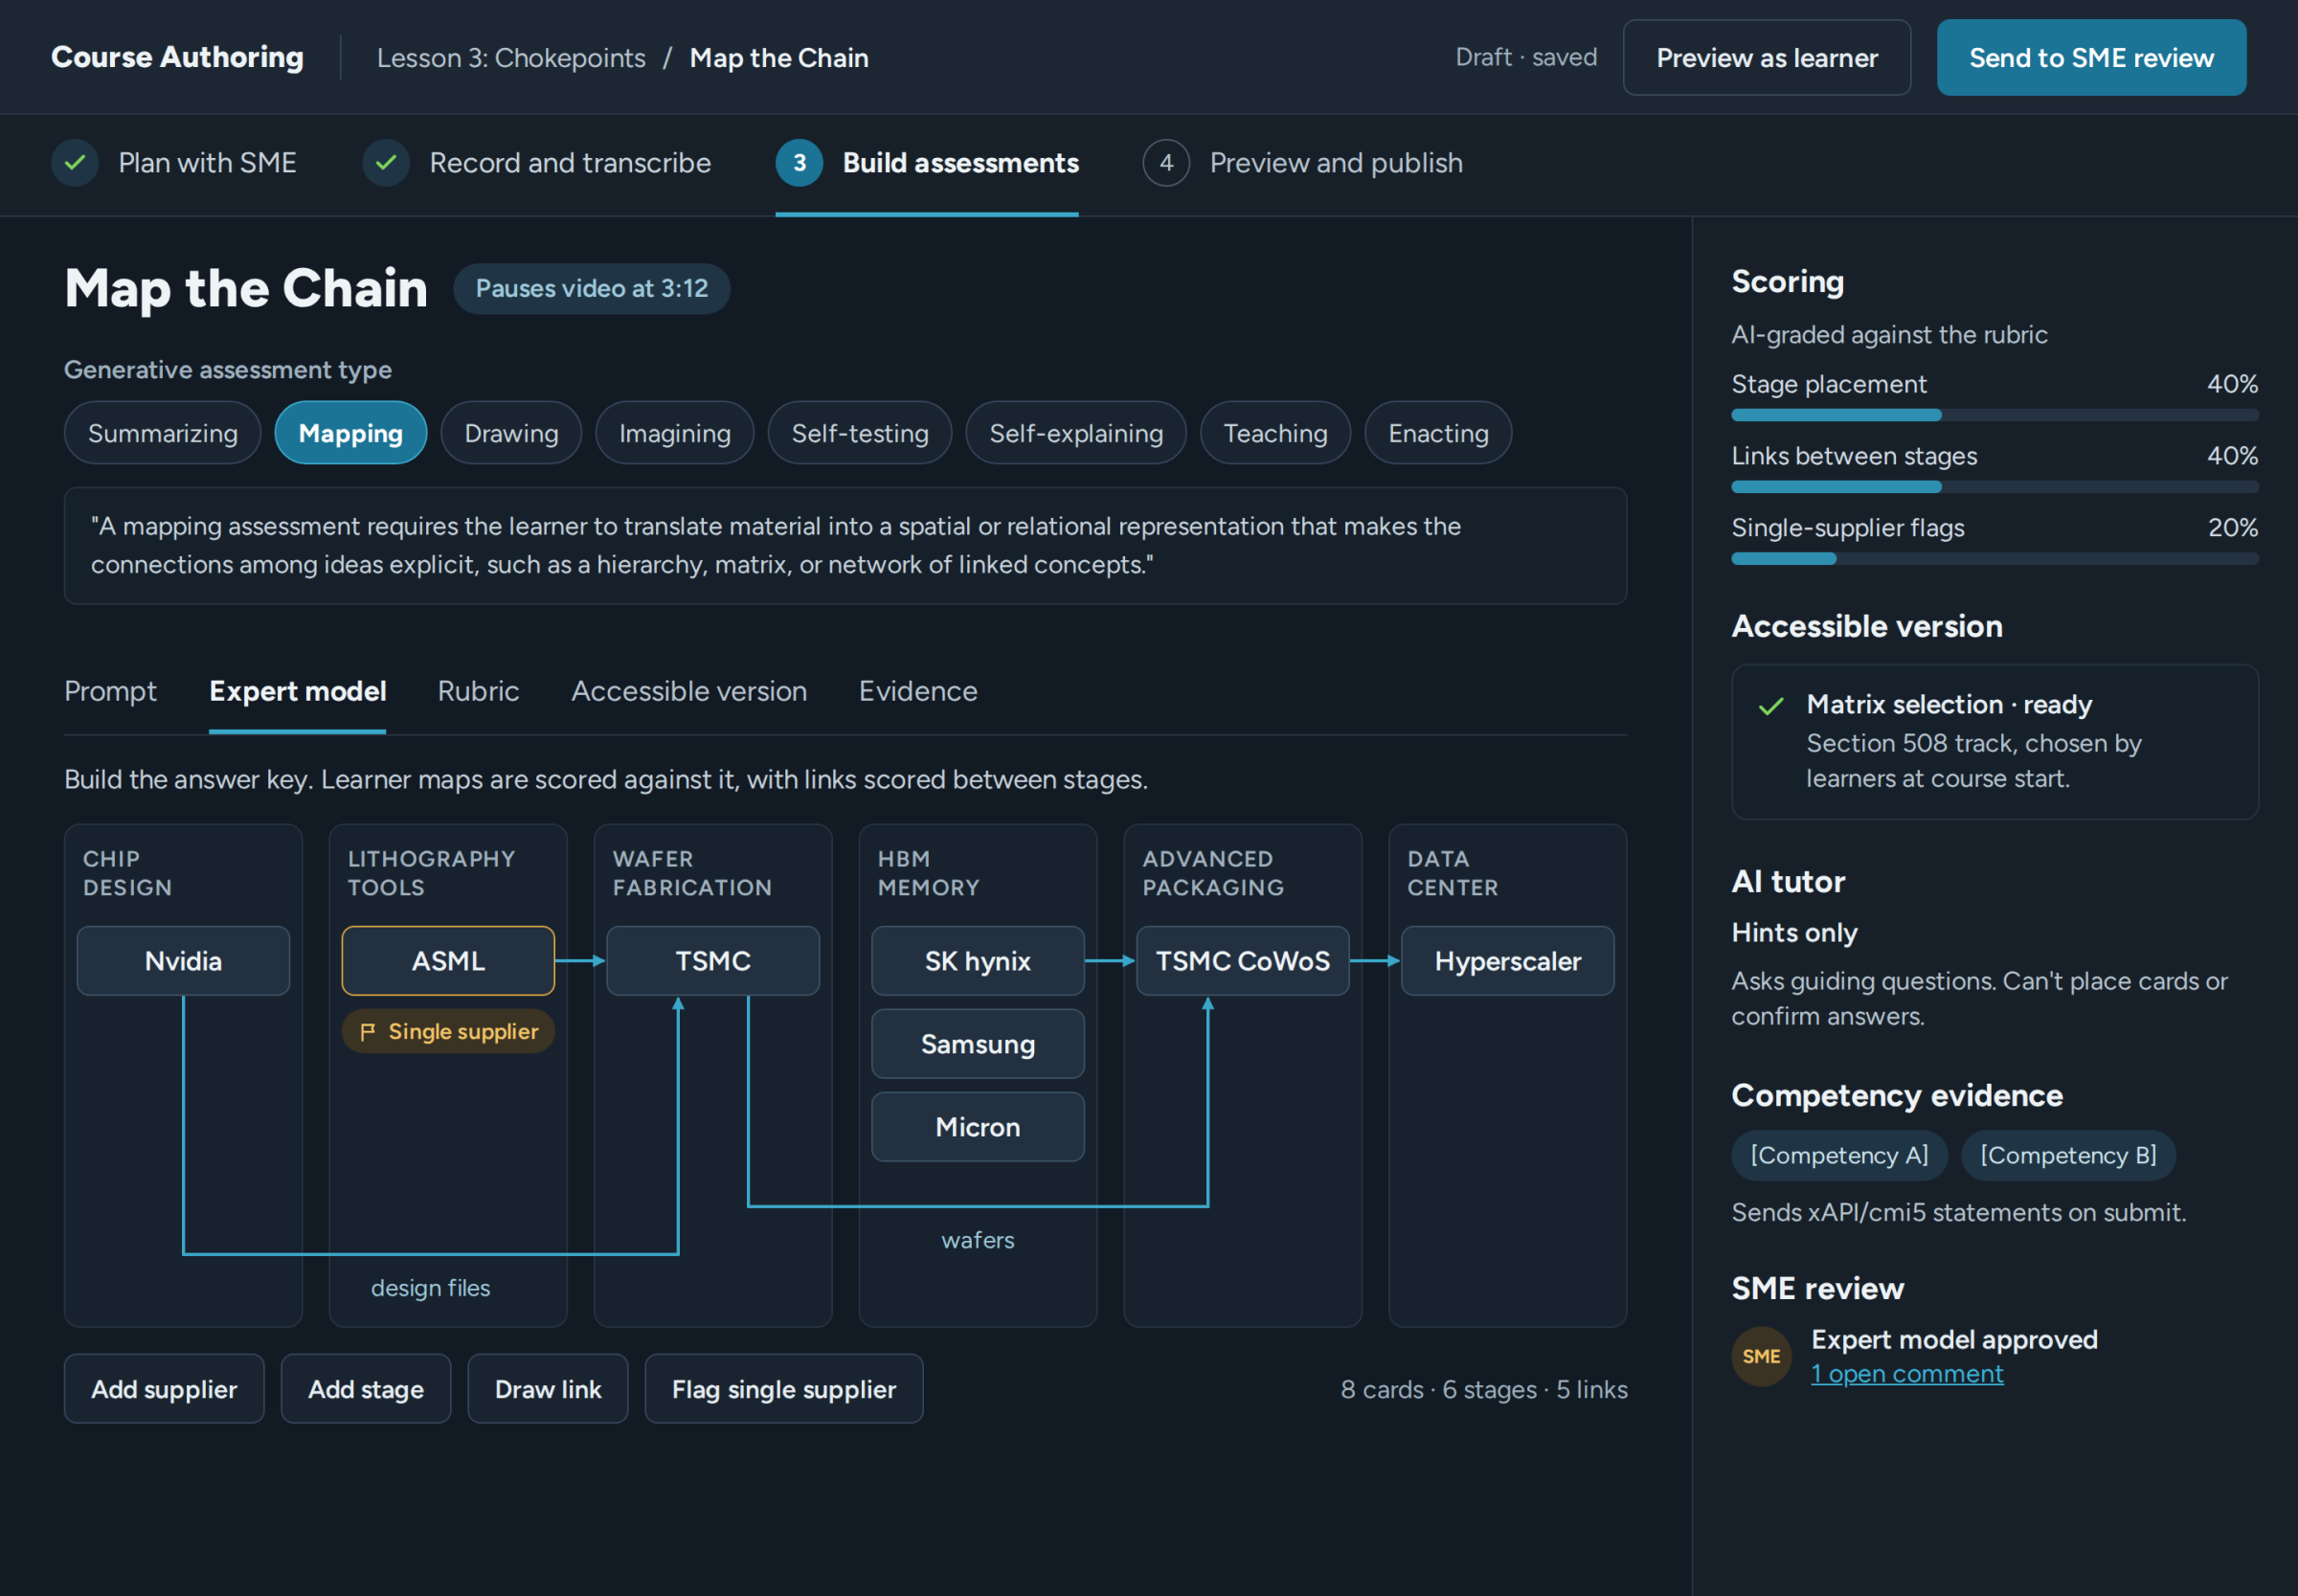Open the Accessible version tab

(689, 691)
